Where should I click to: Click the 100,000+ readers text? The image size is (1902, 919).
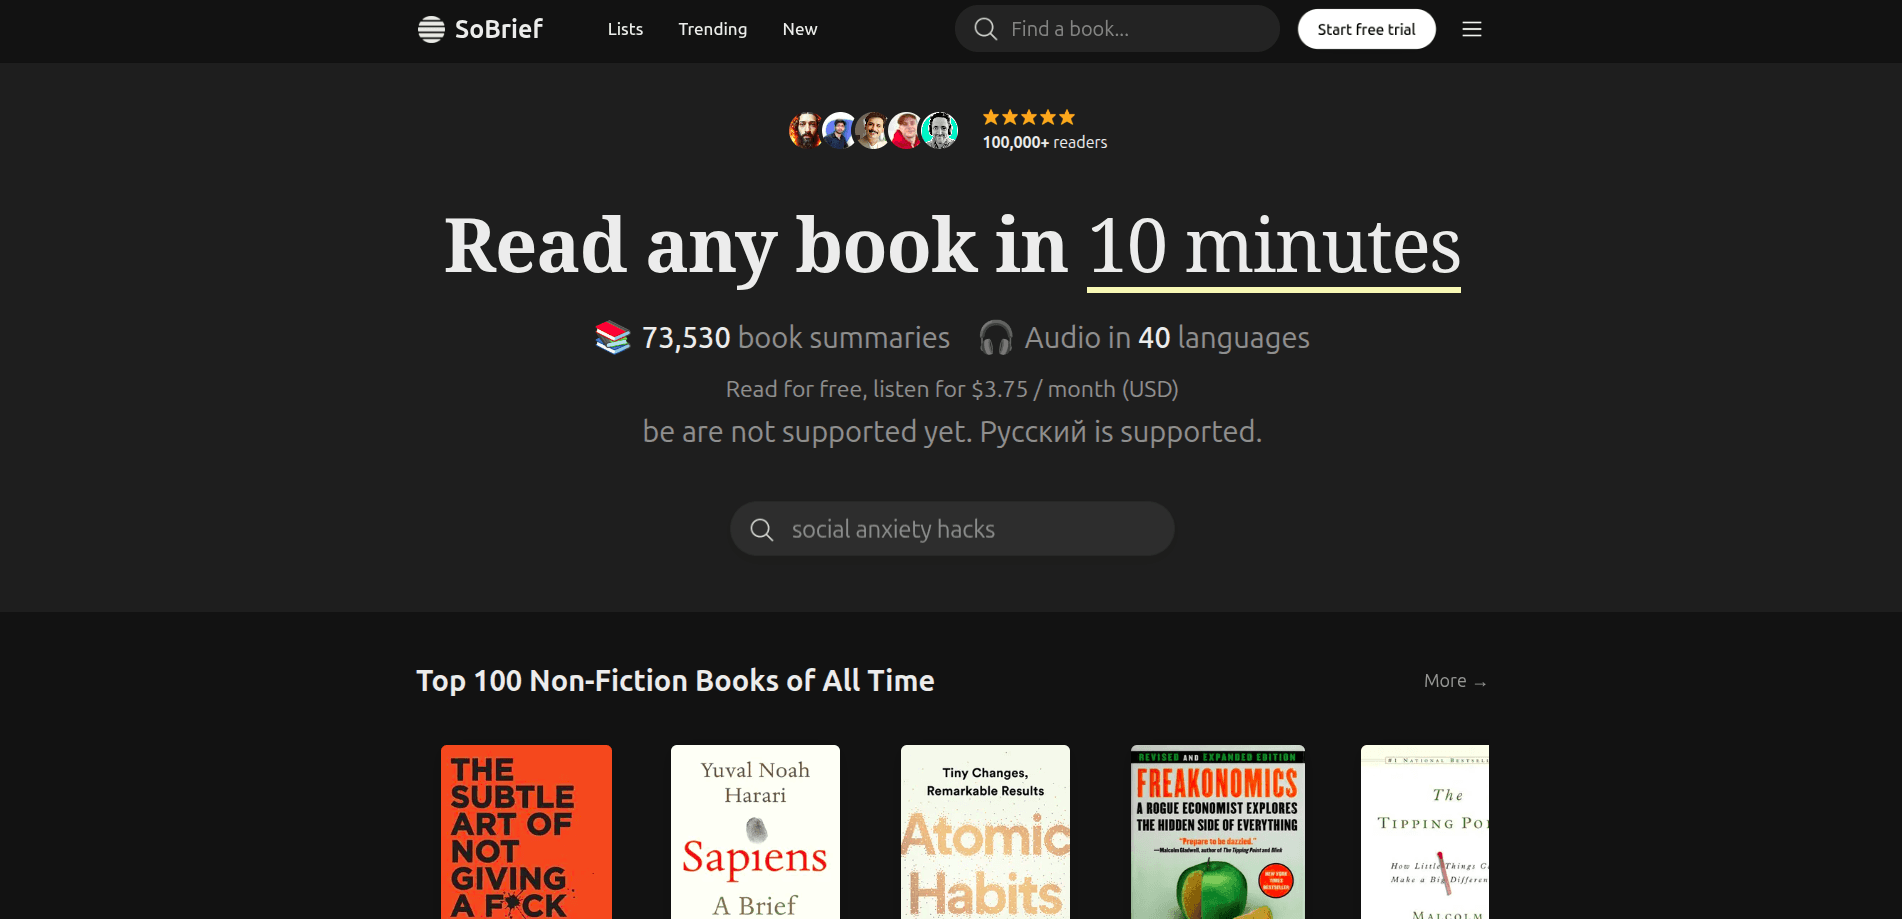[1045, 142]
